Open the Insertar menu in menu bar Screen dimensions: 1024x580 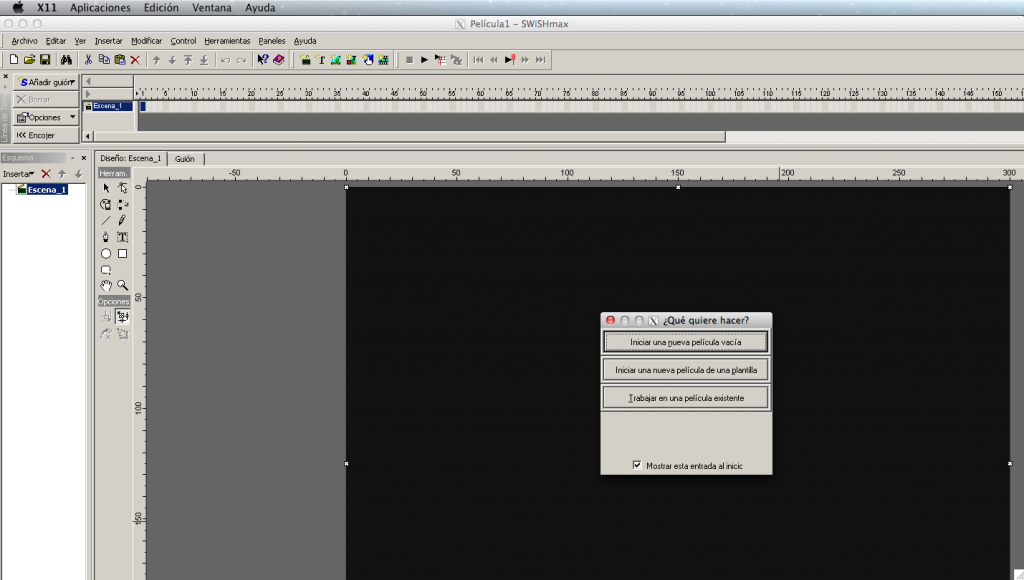108,40
